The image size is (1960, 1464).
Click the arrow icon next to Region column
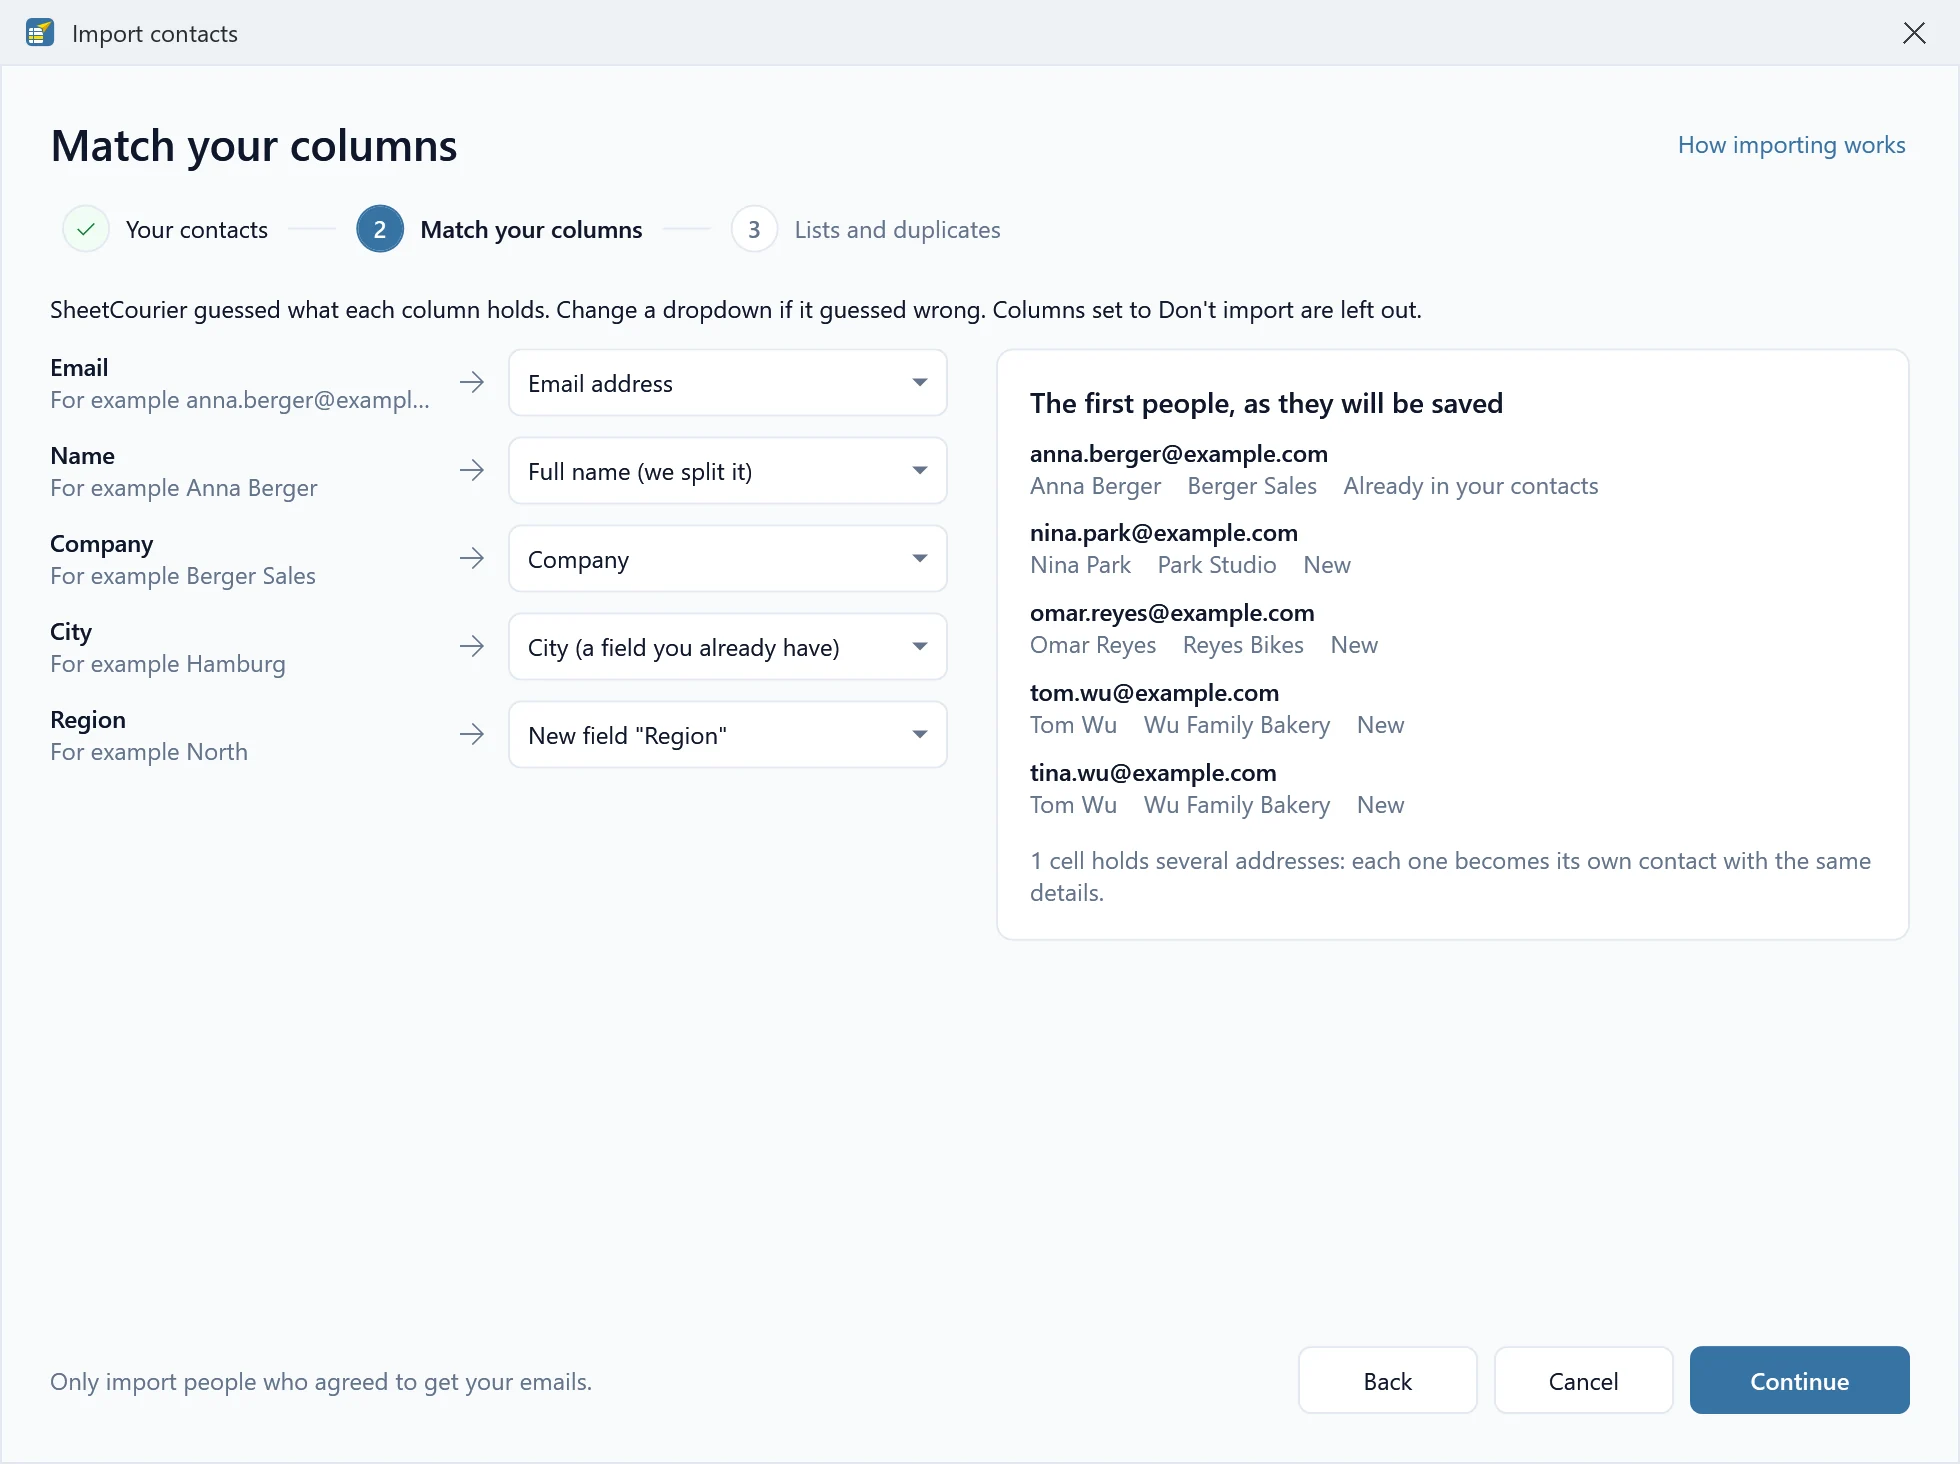tap(472, 734)
